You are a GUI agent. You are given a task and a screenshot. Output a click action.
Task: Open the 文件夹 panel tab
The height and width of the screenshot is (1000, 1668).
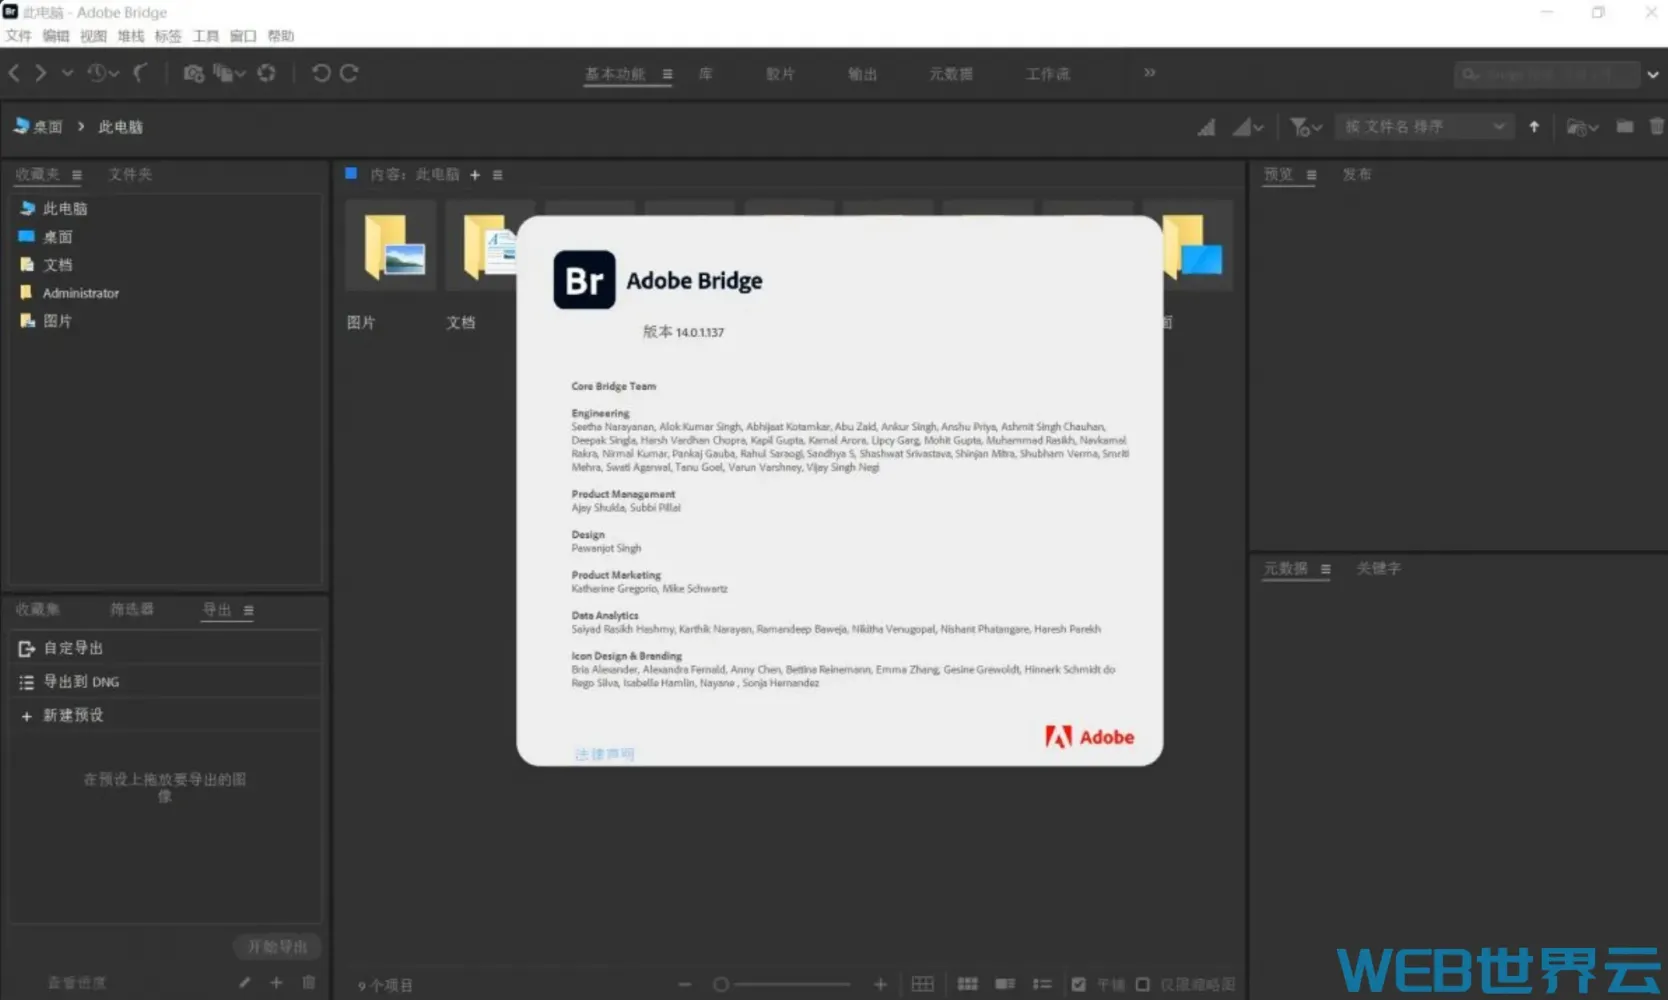click(x=130, y=174)
